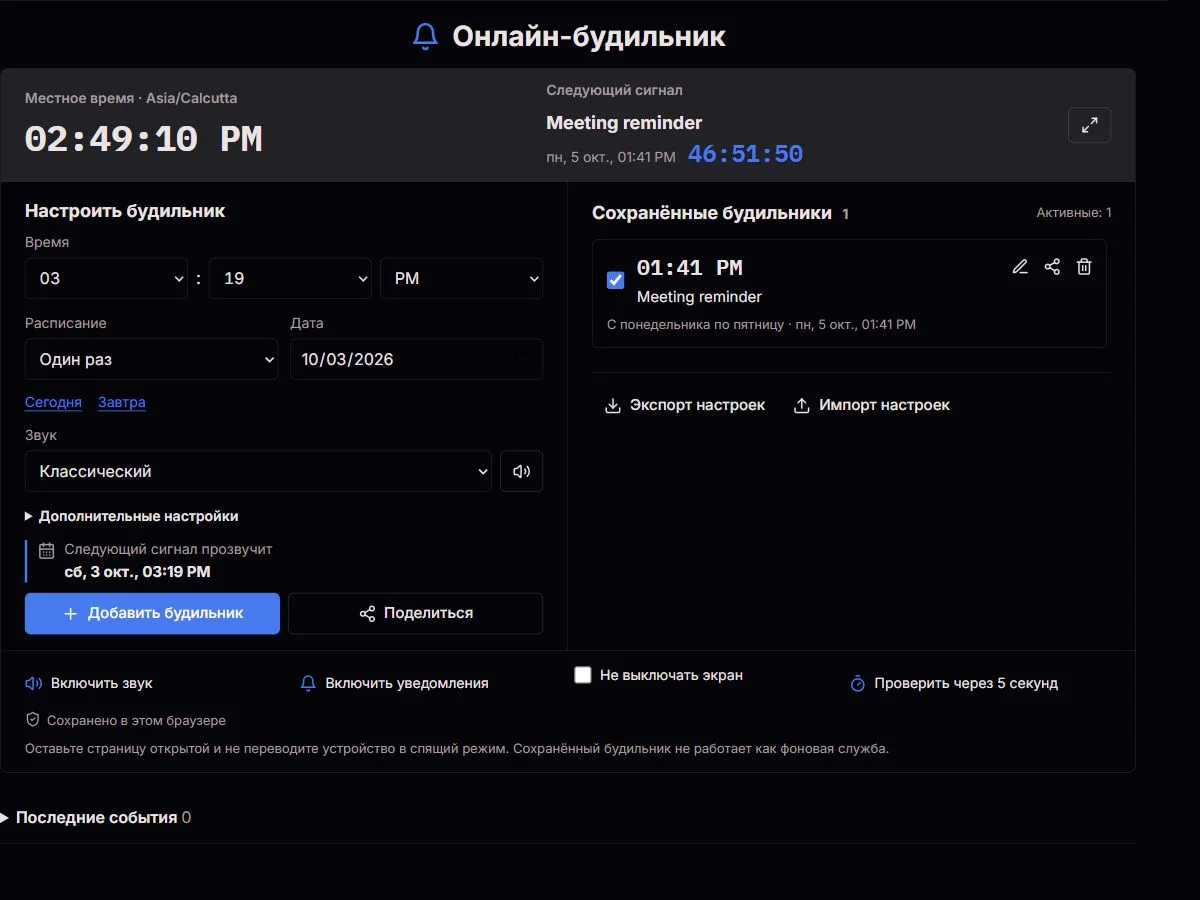
Task: Click Включить уведомления
Action: pyautogui.click(x=394, y=683)
